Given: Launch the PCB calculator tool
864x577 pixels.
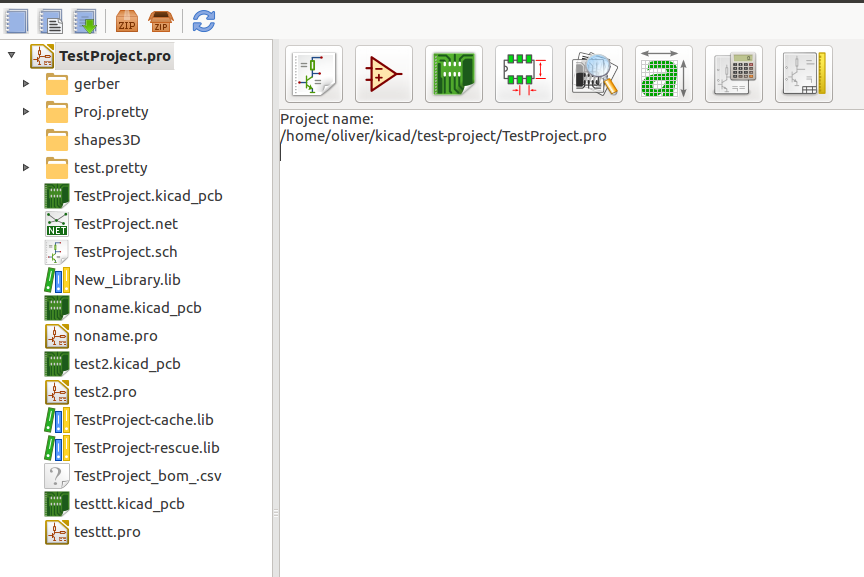Looking at the screenshot, I should pyautogui.click(x=734, y=74).
